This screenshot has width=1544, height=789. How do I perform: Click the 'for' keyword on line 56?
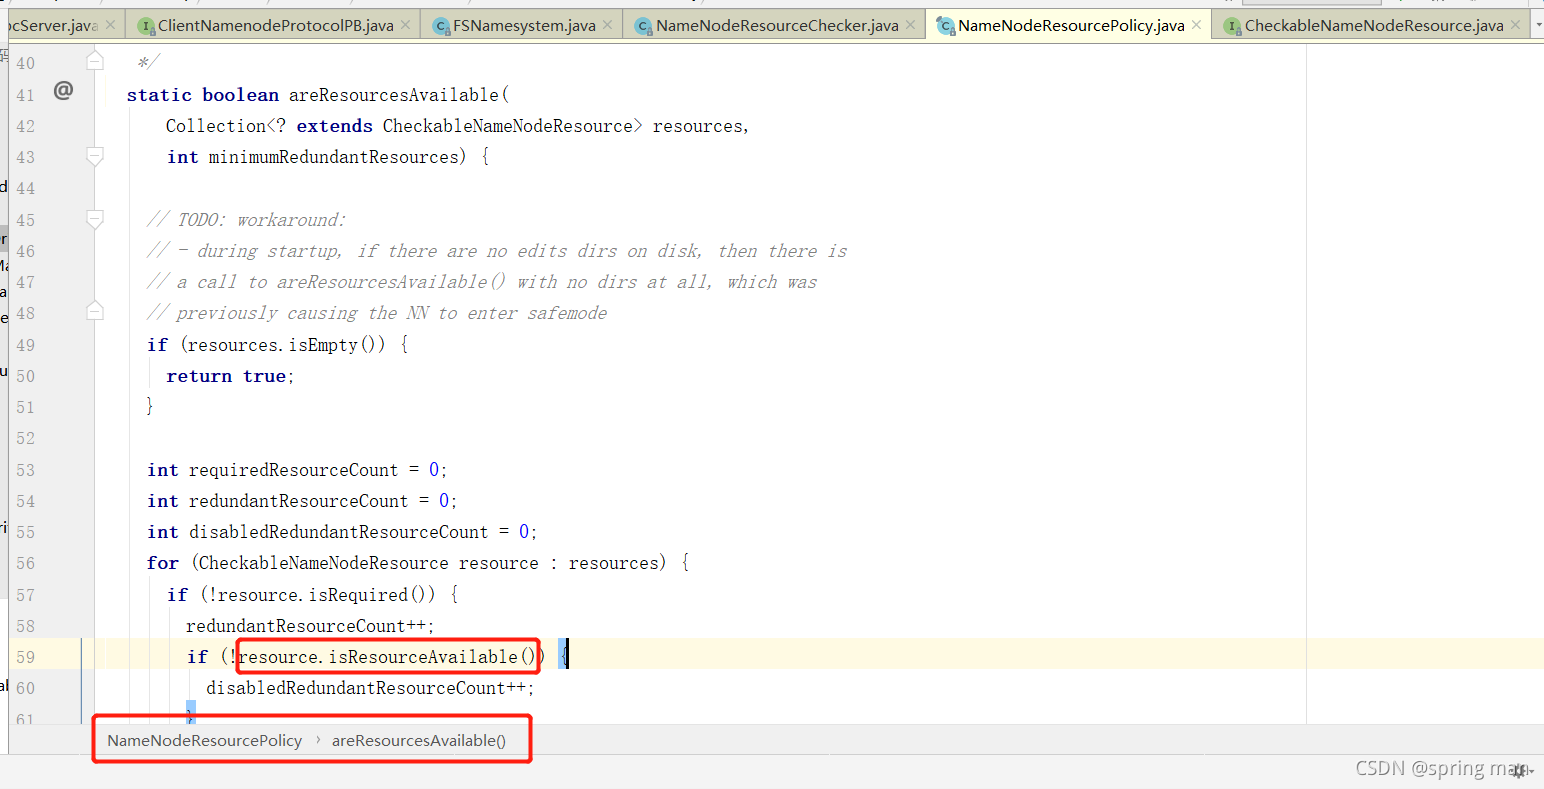[x=163, y=563]
